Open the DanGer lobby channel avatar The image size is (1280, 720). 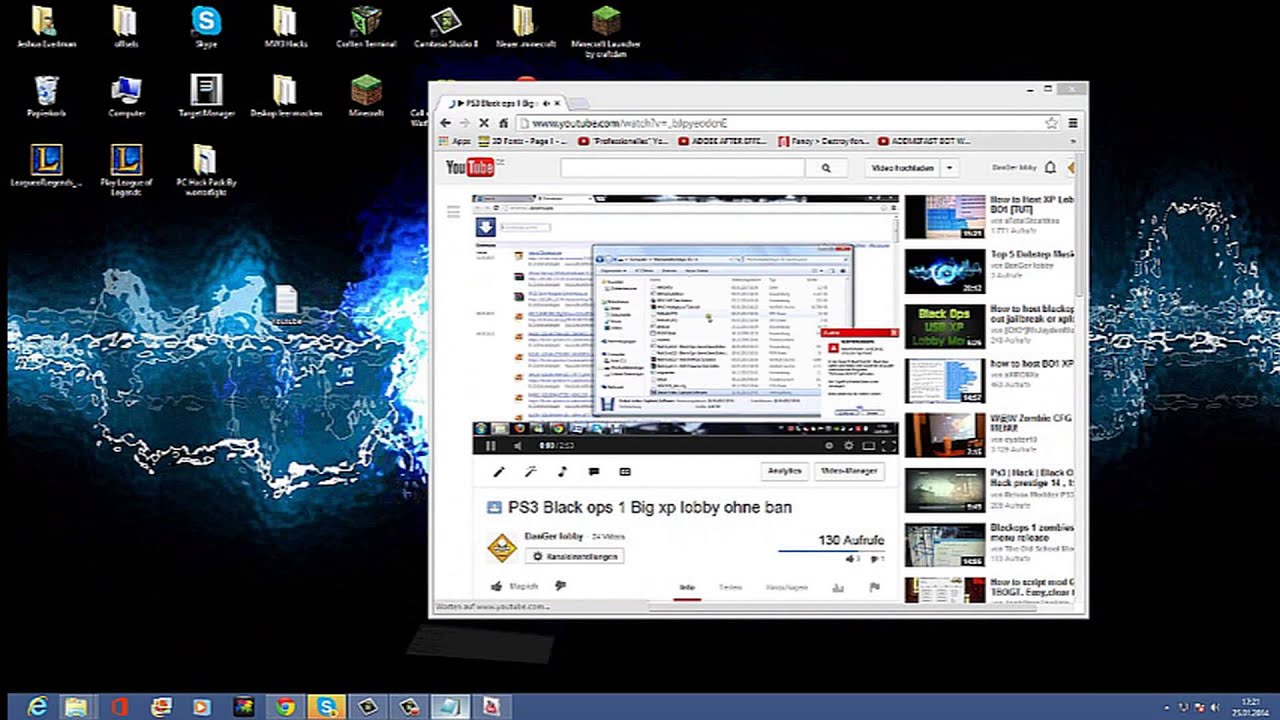(x=501, y=547)
